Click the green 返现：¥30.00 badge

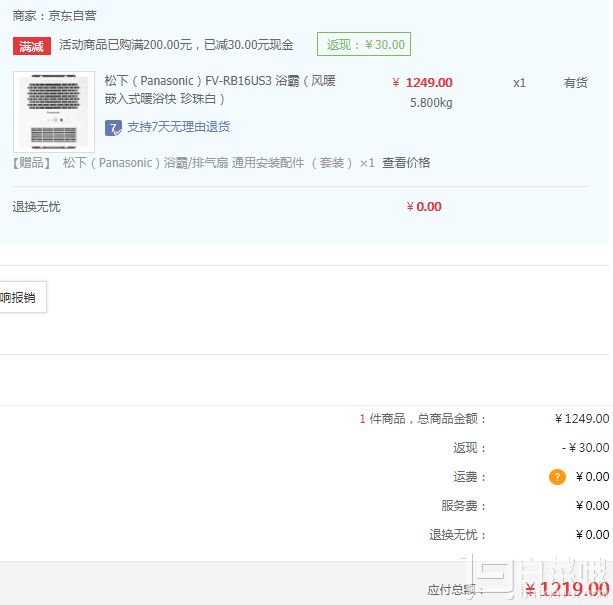pos(364,44)
